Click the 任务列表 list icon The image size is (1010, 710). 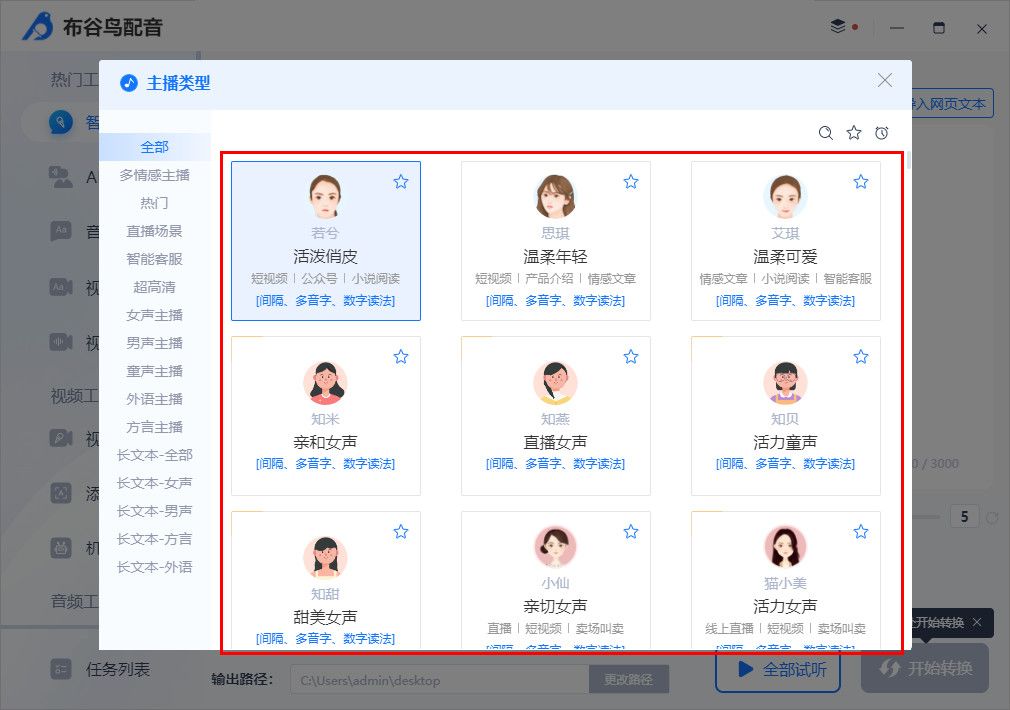[61, 669]
